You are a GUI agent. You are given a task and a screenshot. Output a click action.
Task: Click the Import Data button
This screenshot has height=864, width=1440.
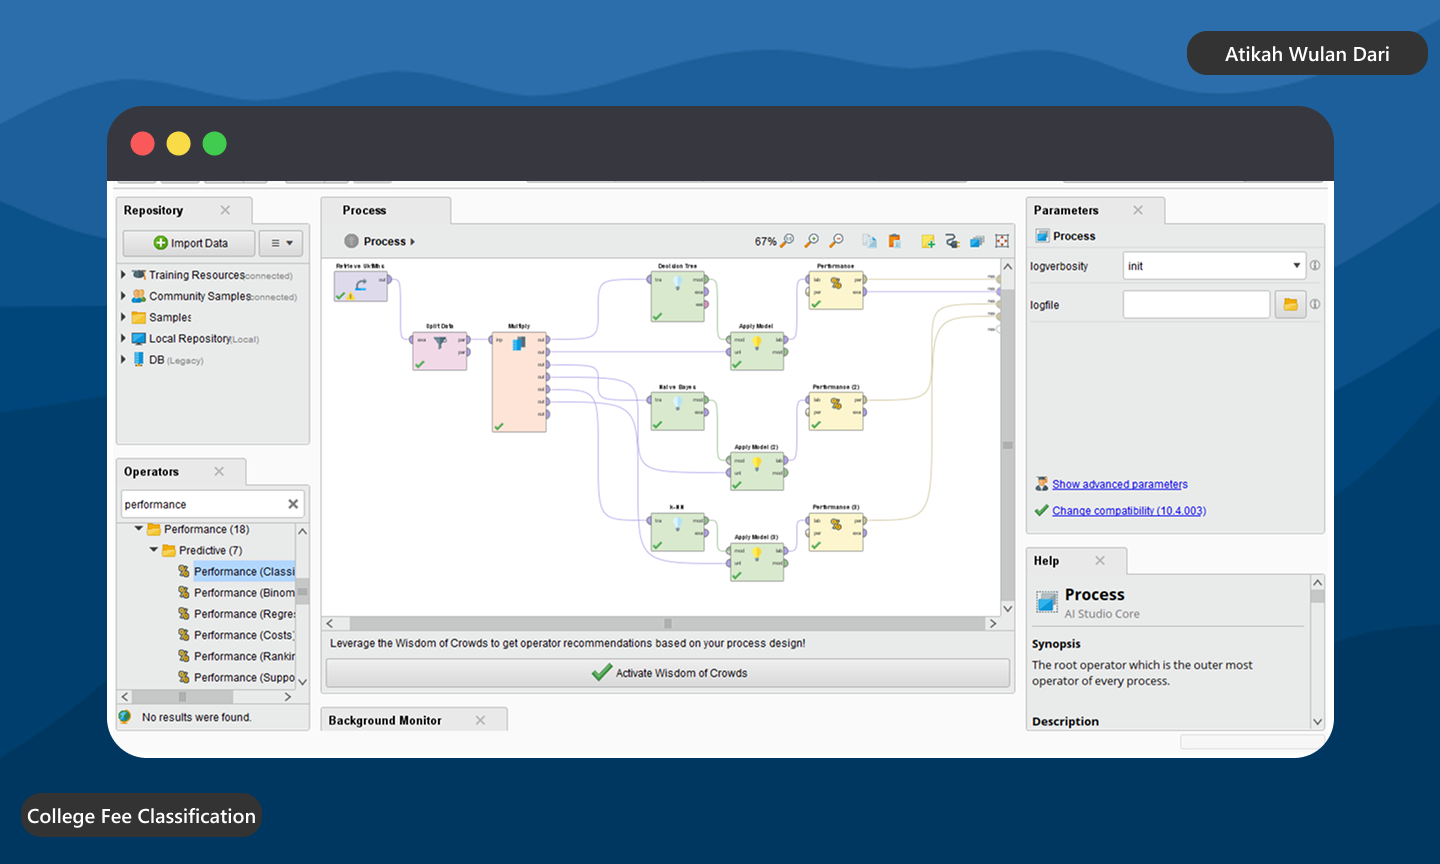189,243
